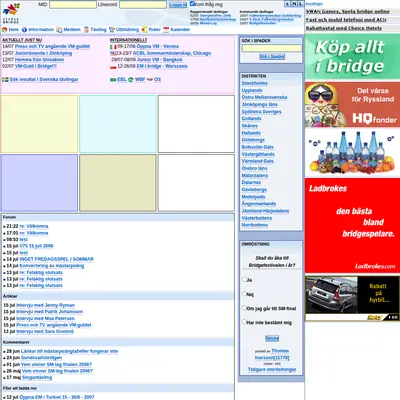The width and height of the screenshot is (400, 400).
Task: Click the US flag beside ACBL Sommarmästerskap
Action: 112,53
